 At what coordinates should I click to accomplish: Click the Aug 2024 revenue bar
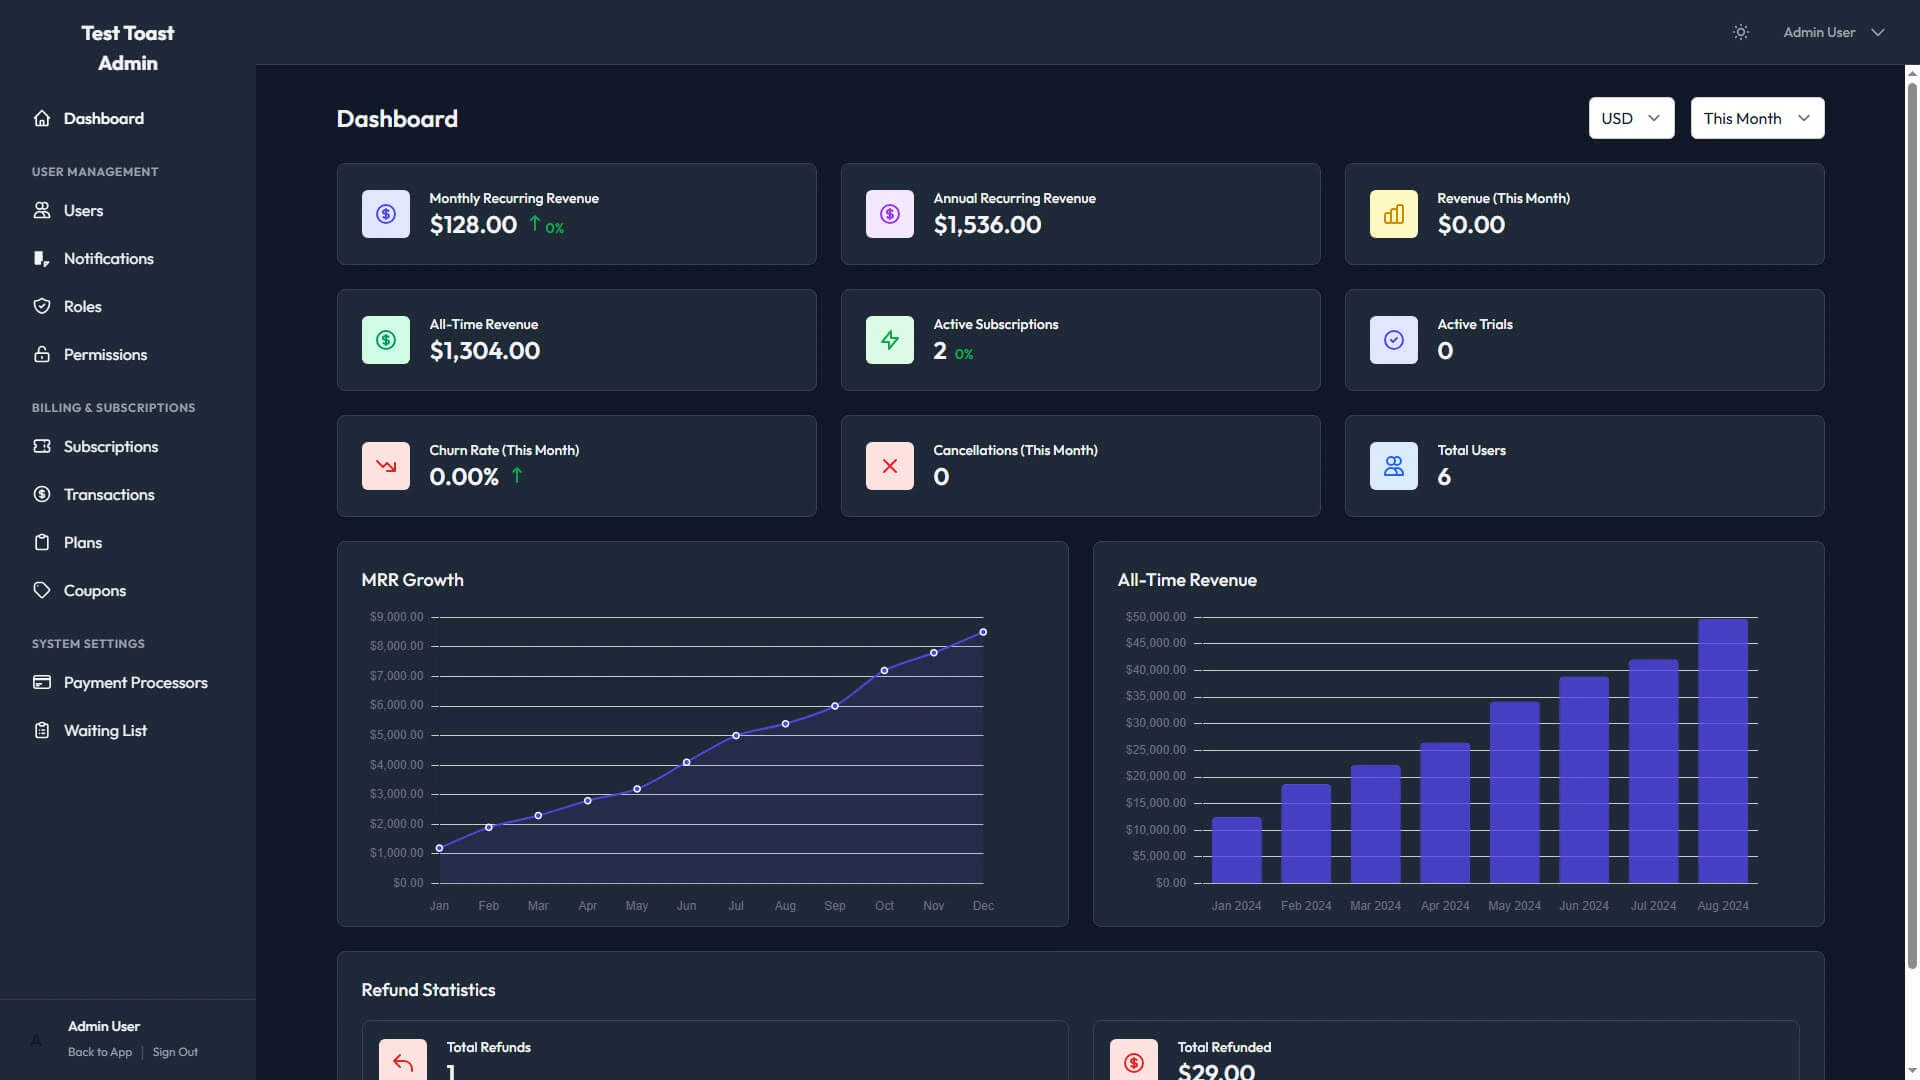[x=1723, y=750]
